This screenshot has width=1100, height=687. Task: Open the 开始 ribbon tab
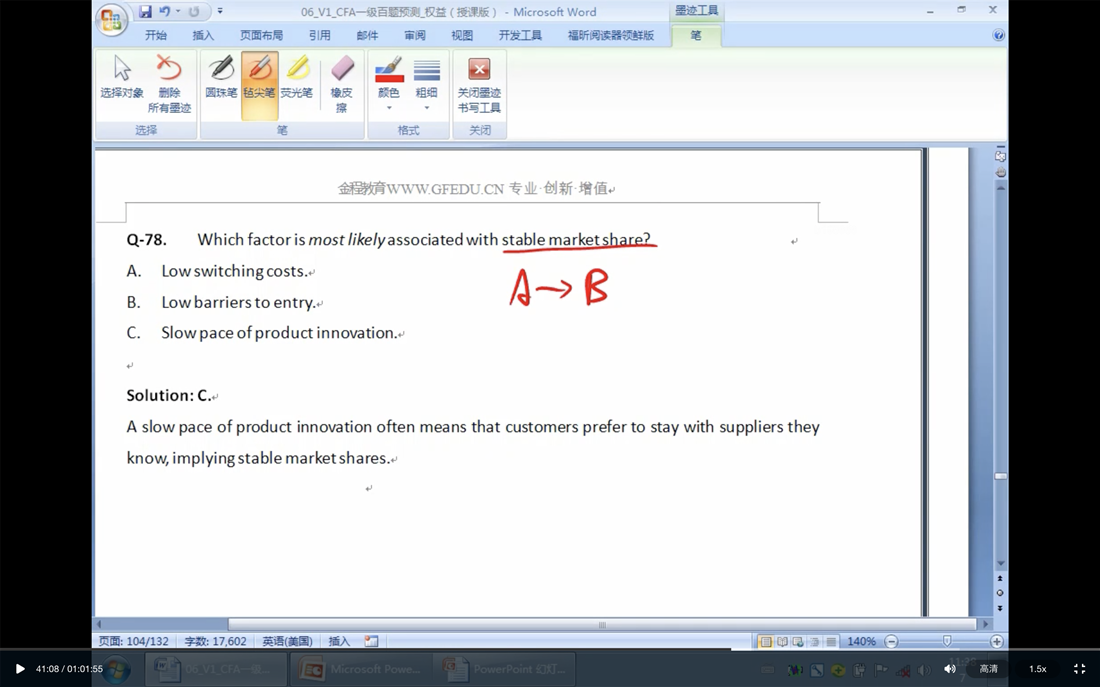click(156, 35)
